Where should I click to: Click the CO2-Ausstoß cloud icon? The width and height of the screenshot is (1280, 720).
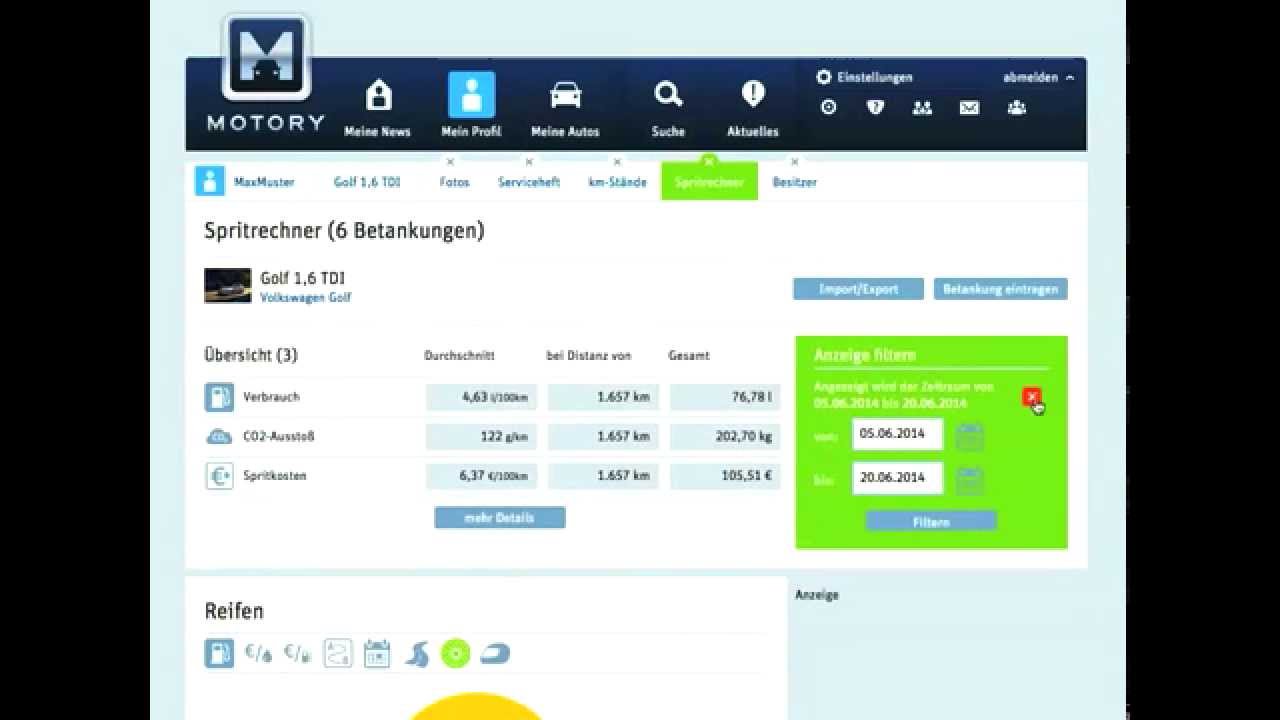tap(219, 437)
